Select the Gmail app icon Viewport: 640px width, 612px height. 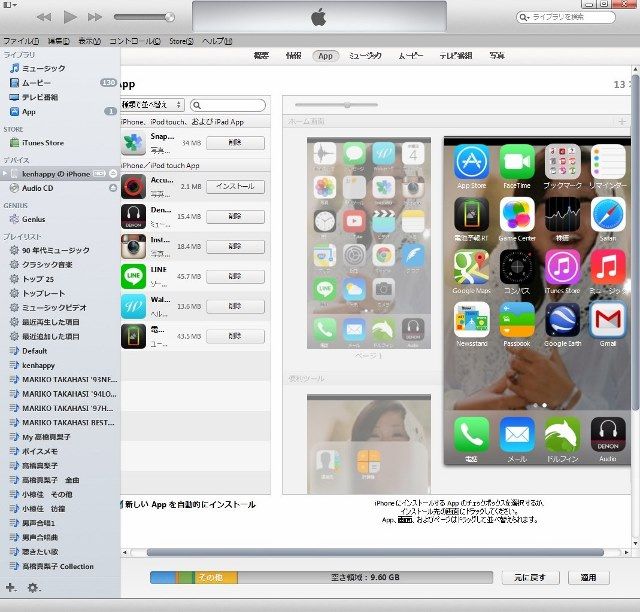[608, 320]
